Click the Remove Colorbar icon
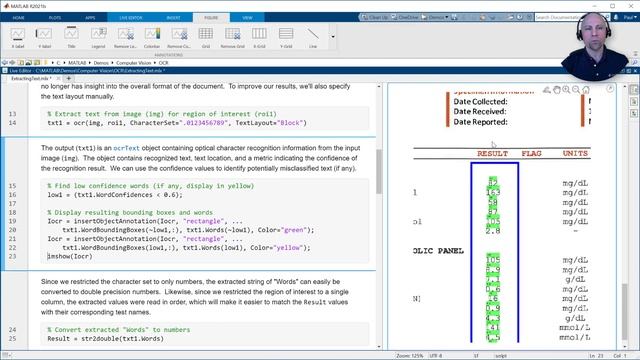Image resolution: width=640 pixels, height=360 pixels. tap(179, 37)
